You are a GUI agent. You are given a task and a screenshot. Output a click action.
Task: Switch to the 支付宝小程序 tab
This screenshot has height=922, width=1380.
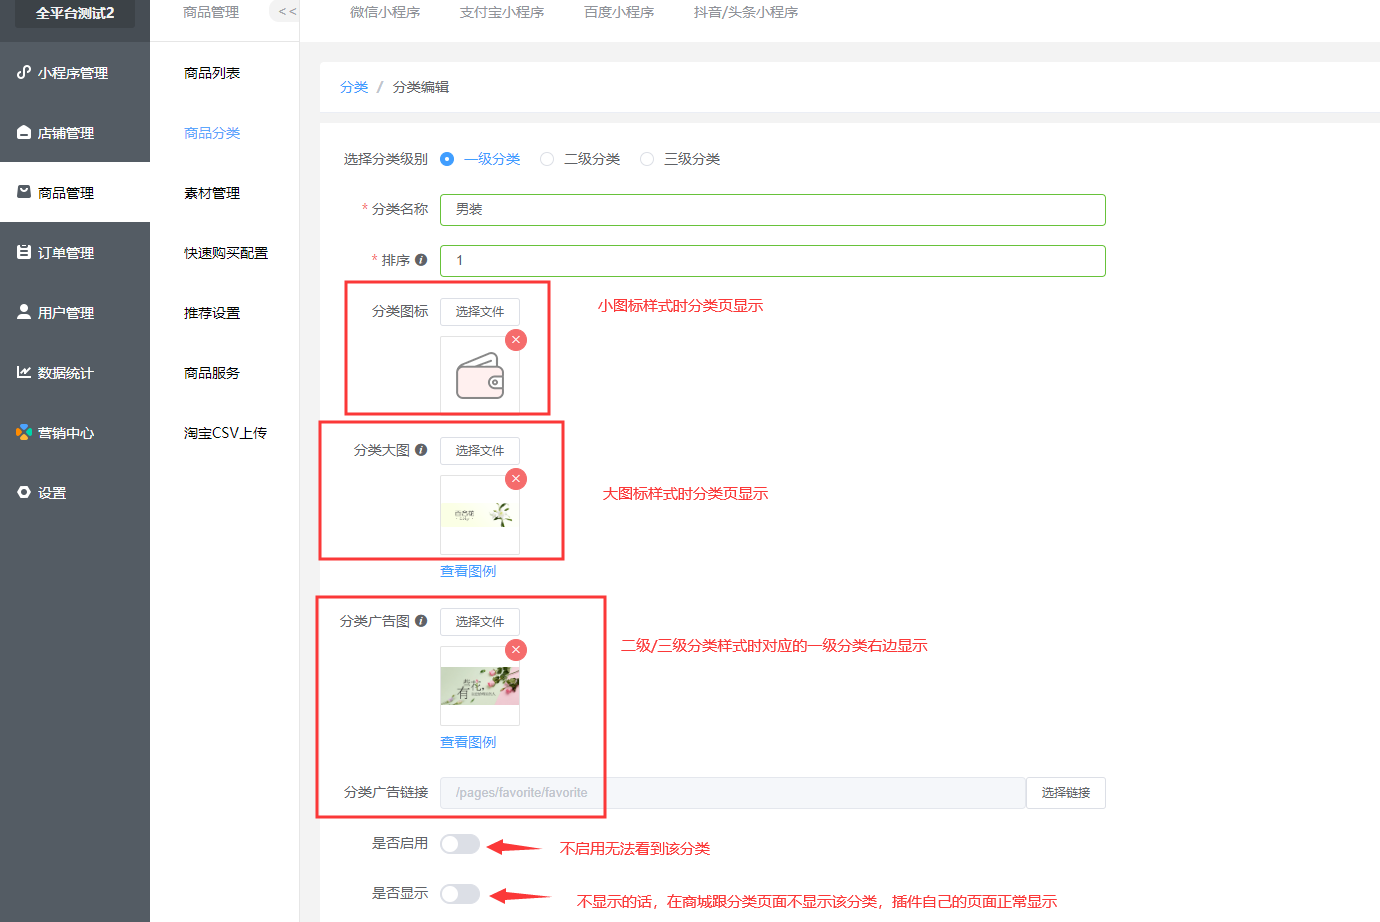coord(502,13)
